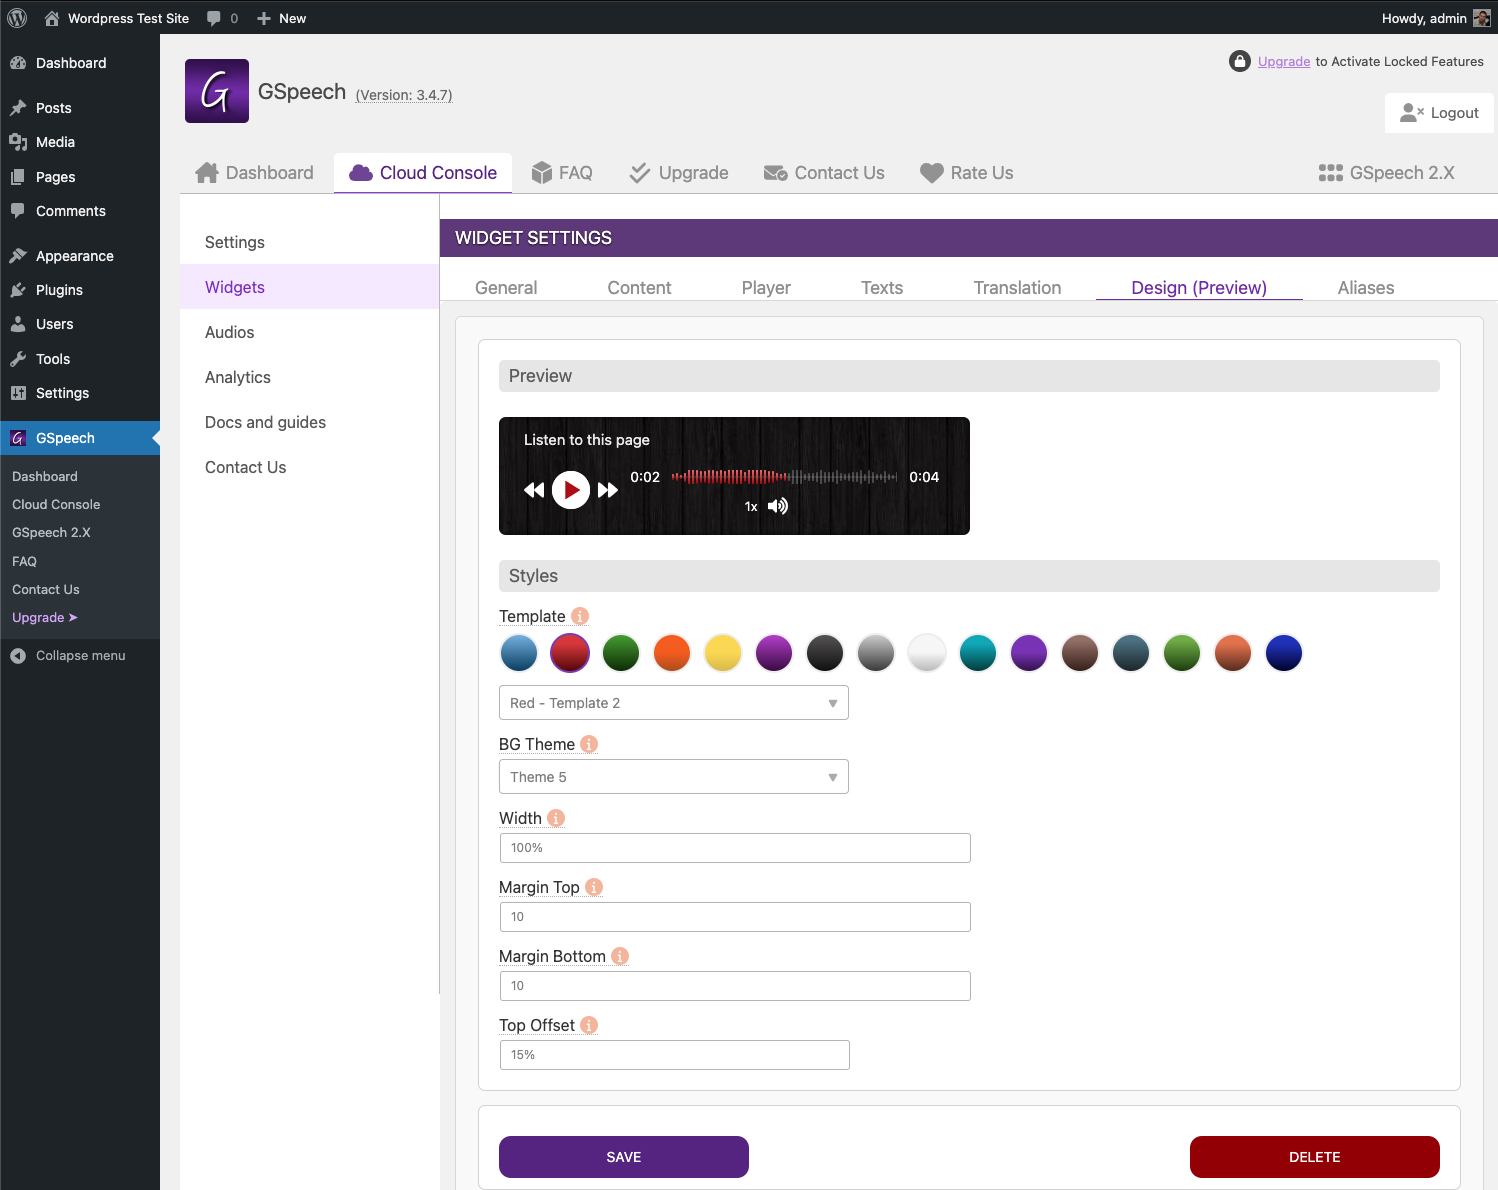
Task: Click the Margin Top info icon
Action: click(594, 887)
